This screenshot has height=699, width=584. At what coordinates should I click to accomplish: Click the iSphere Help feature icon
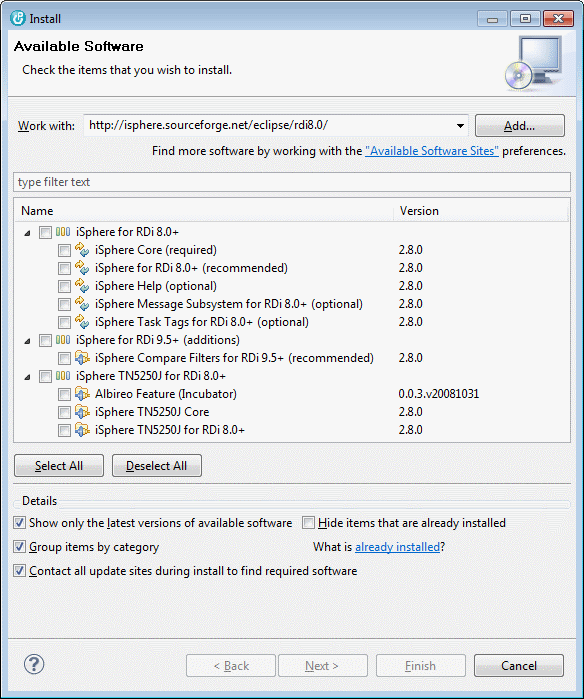(82, 286)
